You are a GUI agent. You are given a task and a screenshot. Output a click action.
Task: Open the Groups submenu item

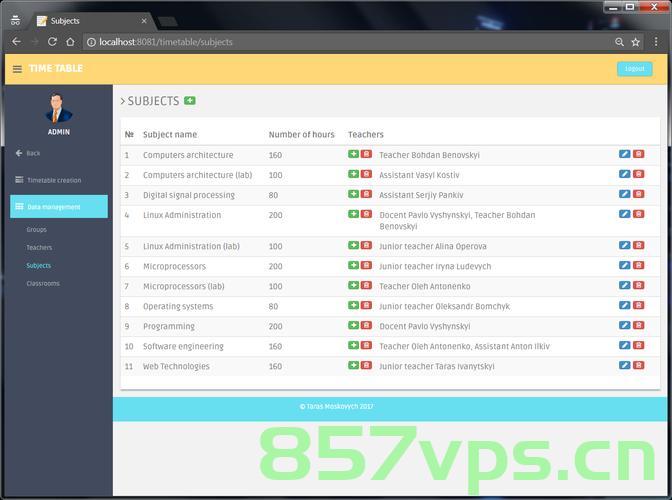point(36,230)
